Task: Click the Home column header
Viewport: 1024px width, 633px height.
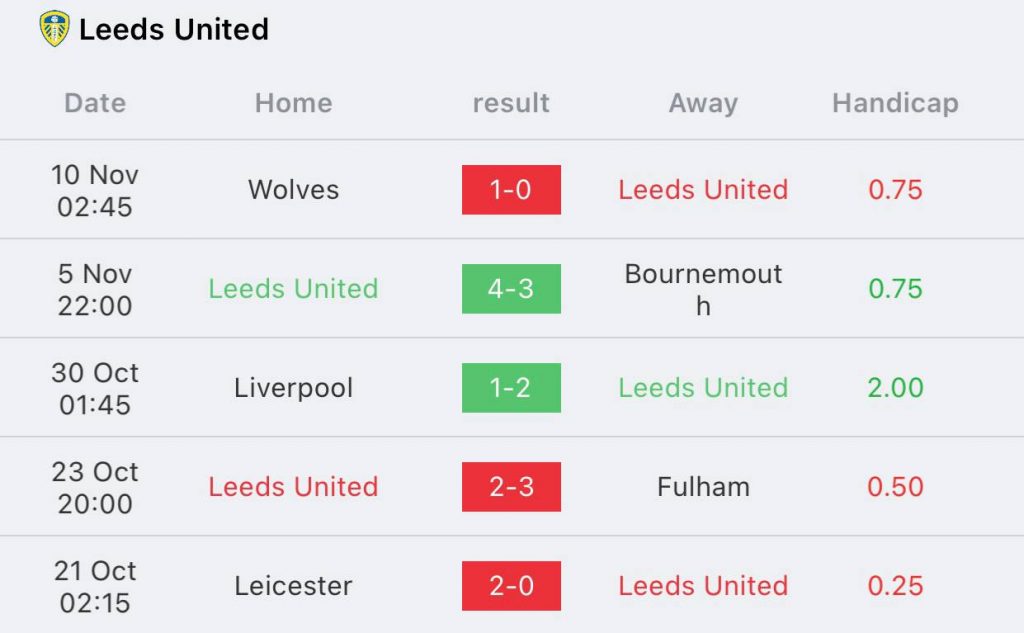Action: coord(293,103)
